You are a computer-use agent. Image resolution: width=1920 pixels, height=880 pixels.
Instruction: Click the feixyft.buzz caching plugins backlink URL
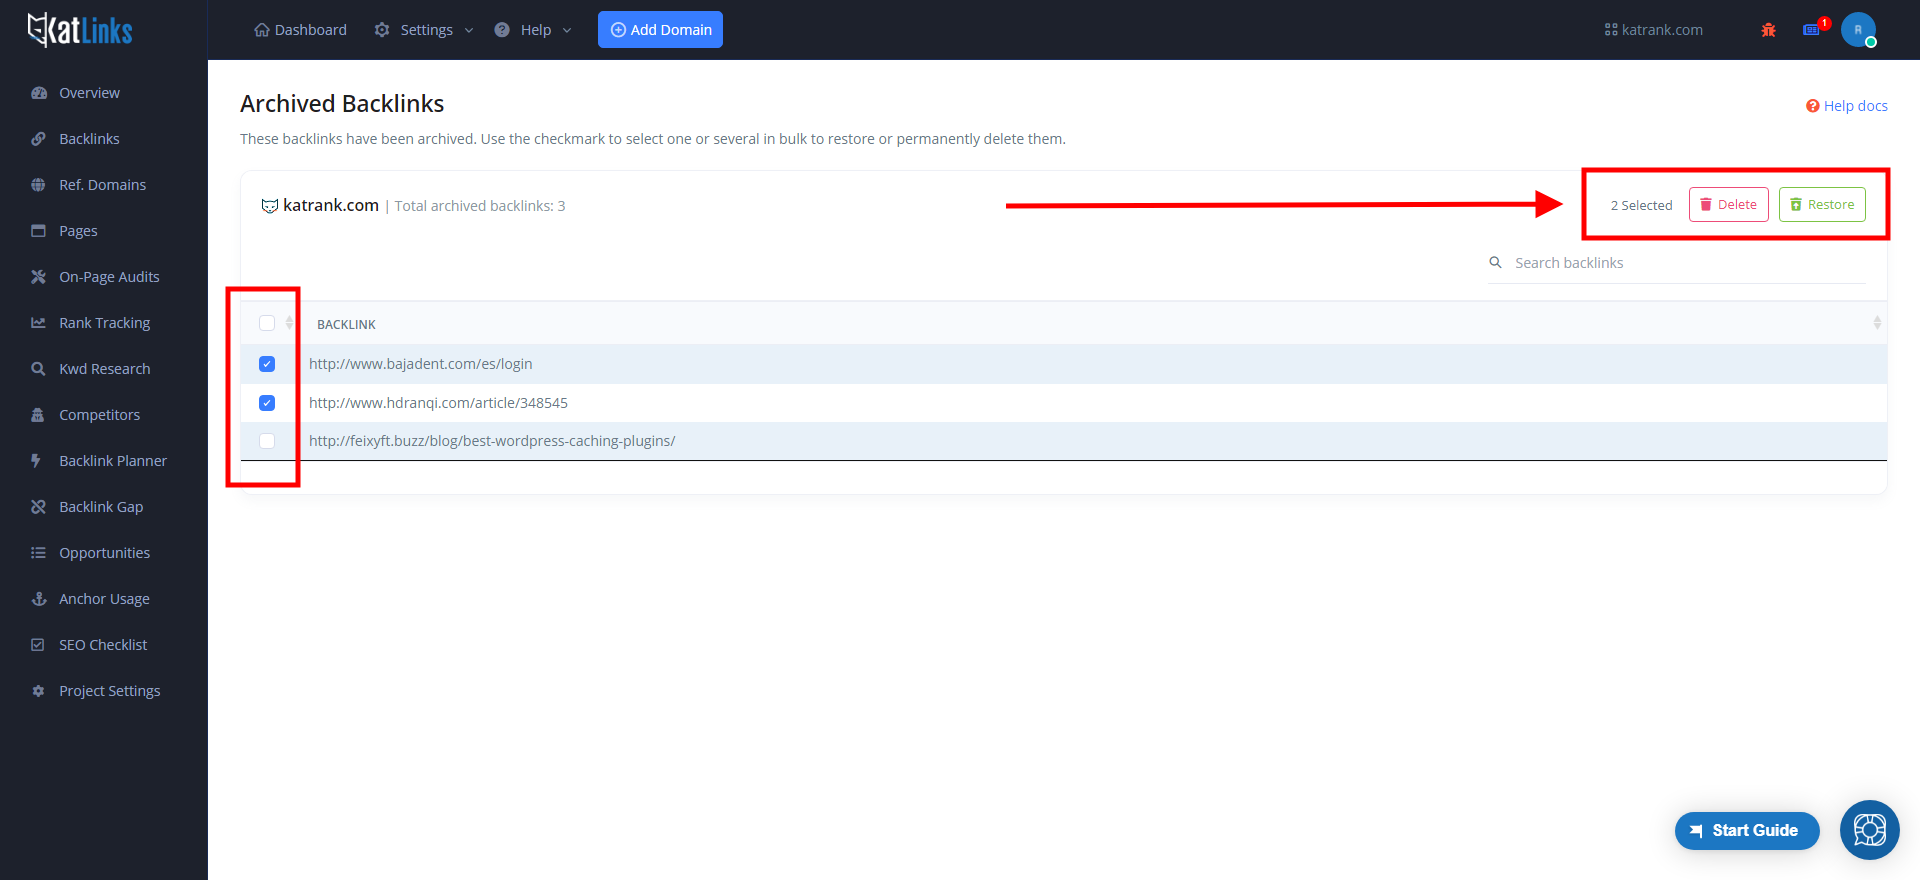click(492, 441)
